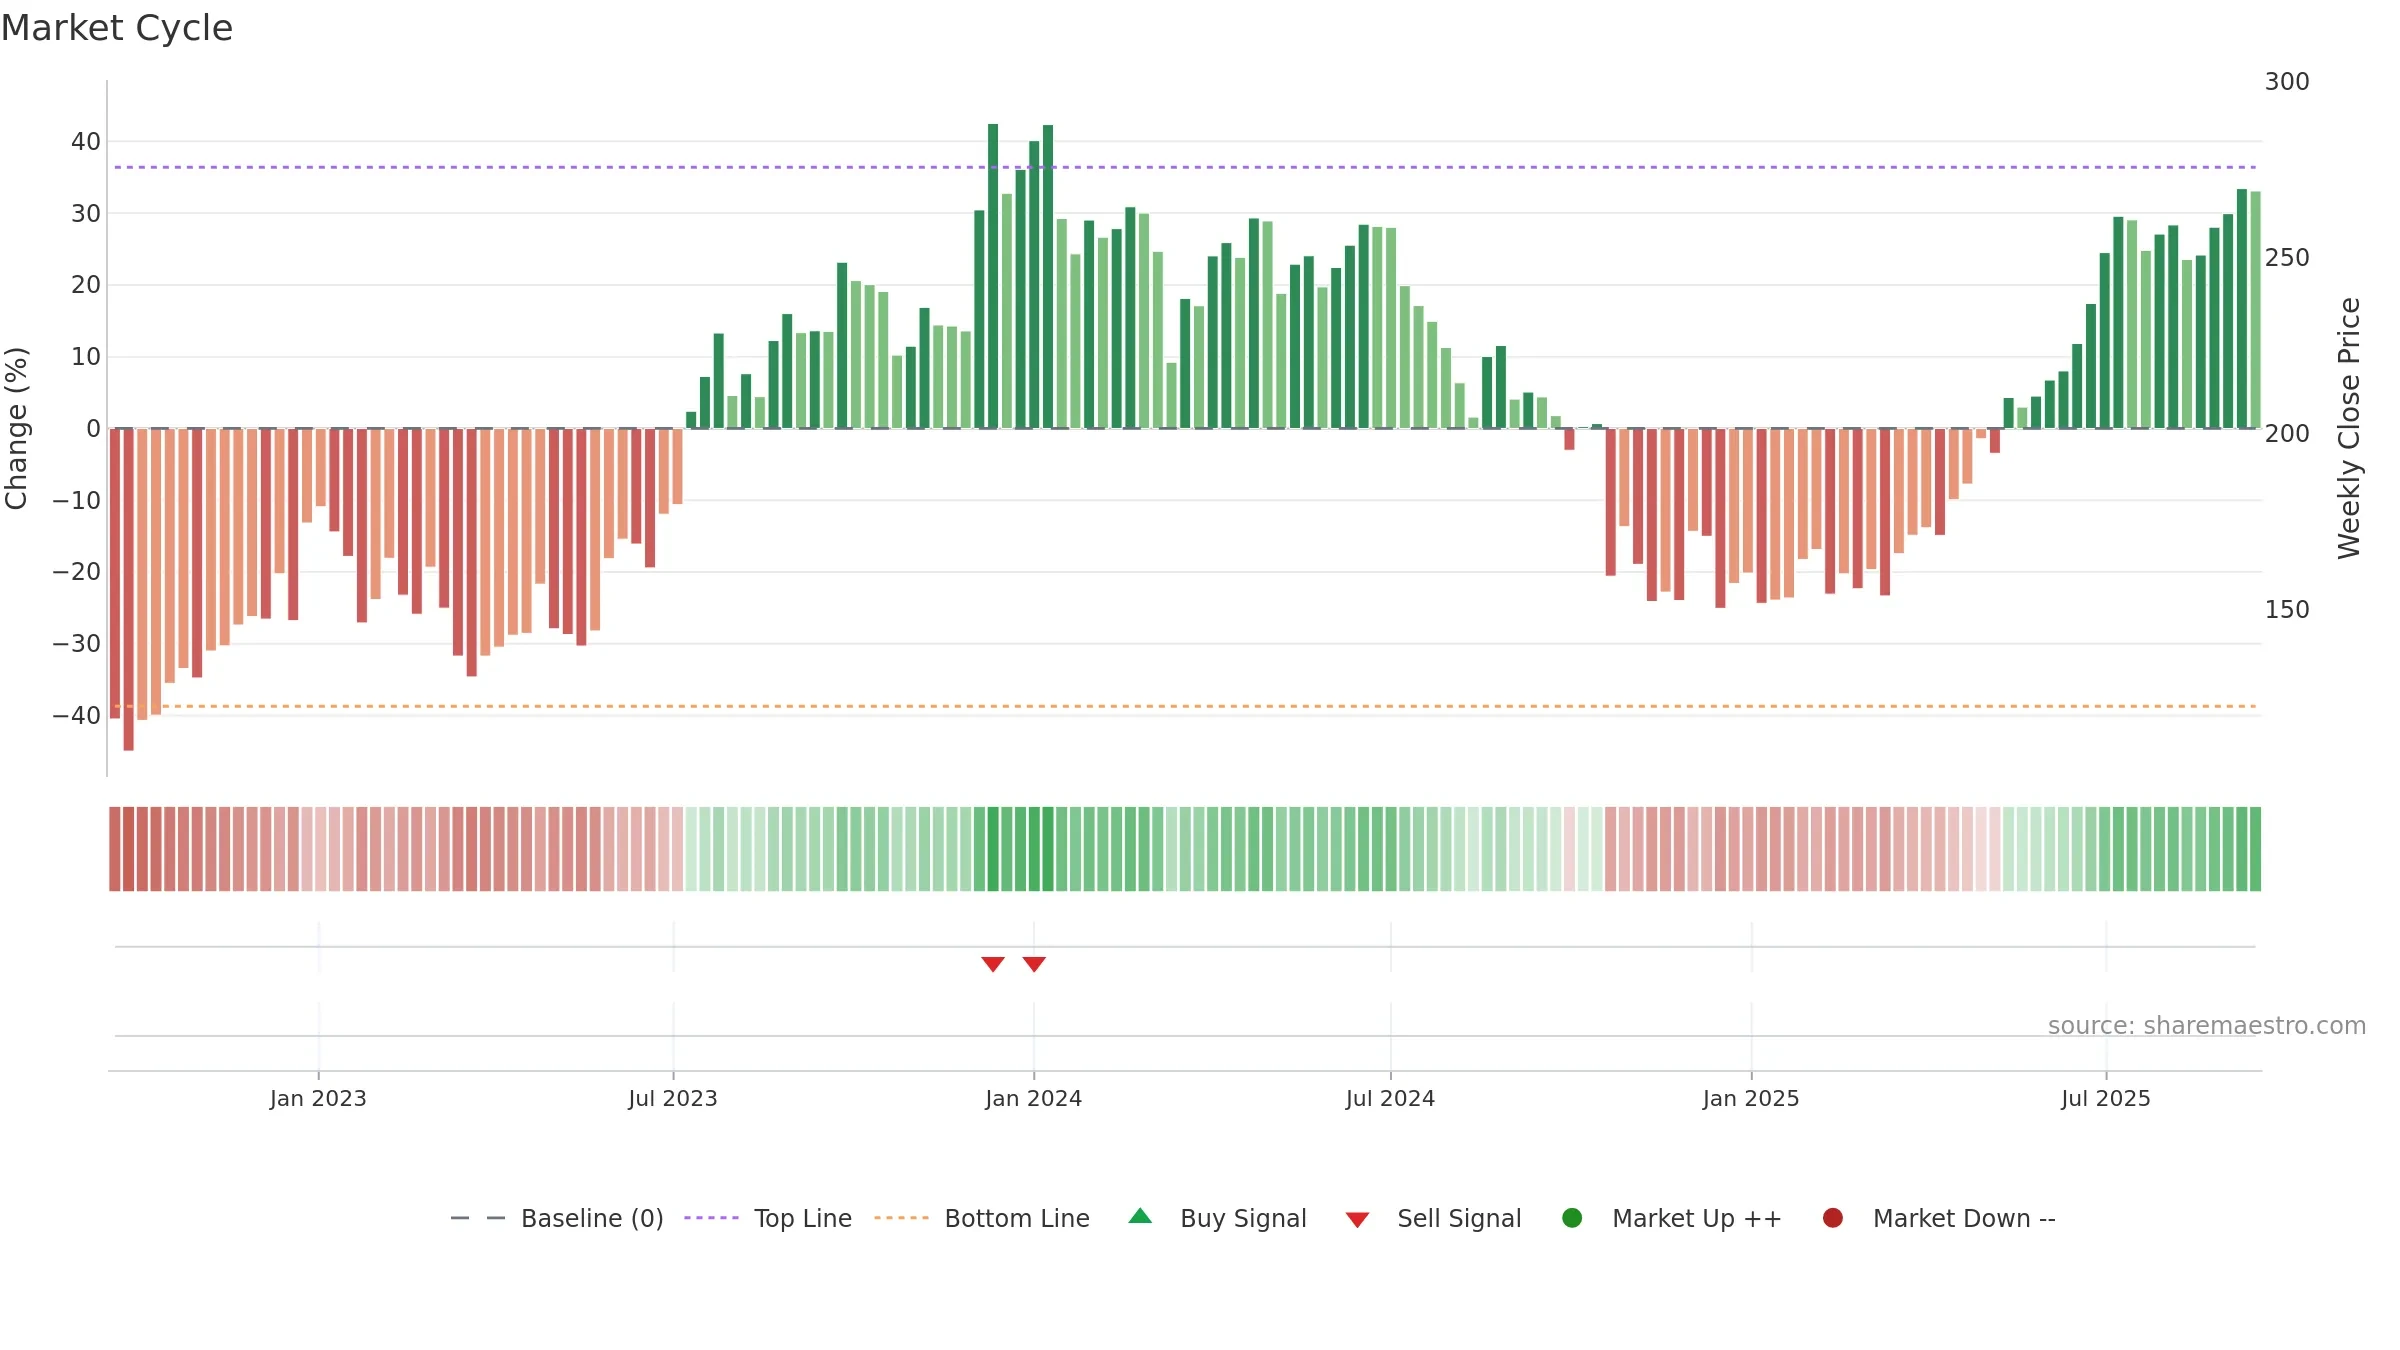The height and width of the screenshot is (1350, 2400).
Task: Click the −30 tick on Change axis
Action: (x=77, y=644)
